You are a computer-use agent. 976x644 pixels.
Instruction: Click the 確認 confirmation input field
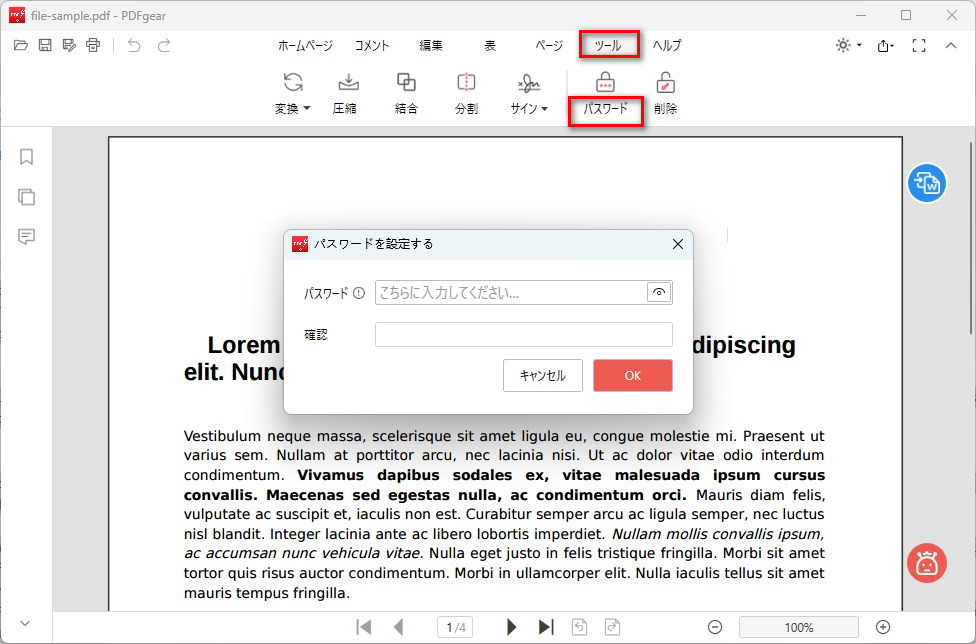tap(523, 333)
